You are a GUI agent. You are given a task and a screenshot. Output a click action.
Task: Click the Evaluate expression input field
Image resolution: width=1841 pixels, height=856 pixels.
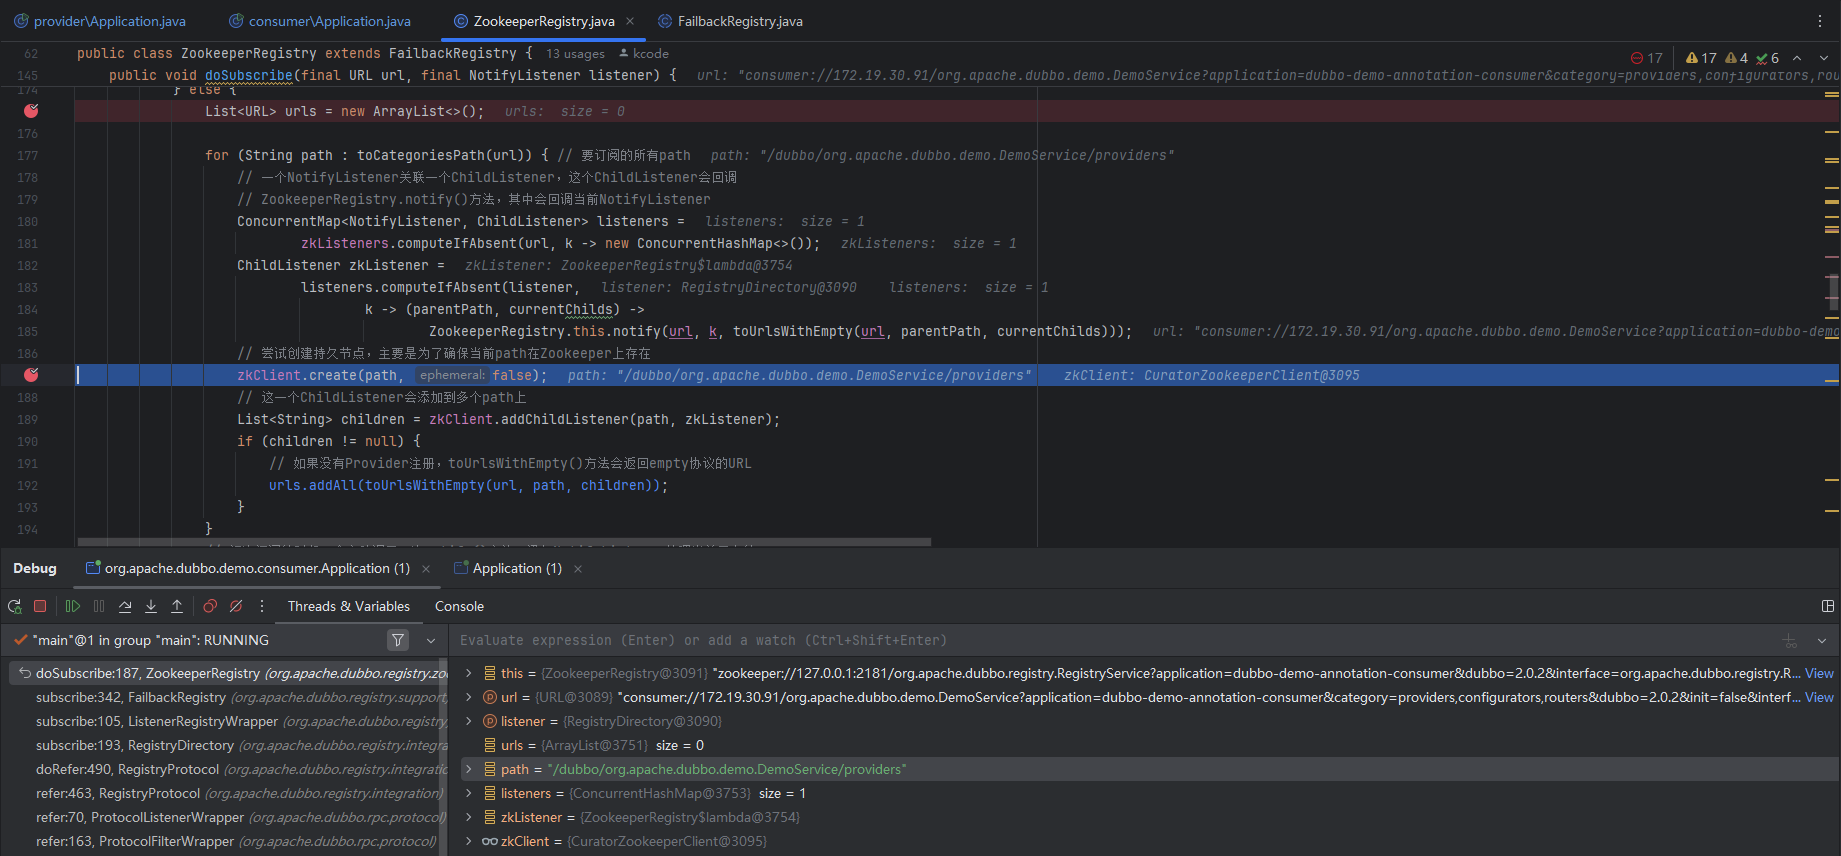click(1100, 640)
